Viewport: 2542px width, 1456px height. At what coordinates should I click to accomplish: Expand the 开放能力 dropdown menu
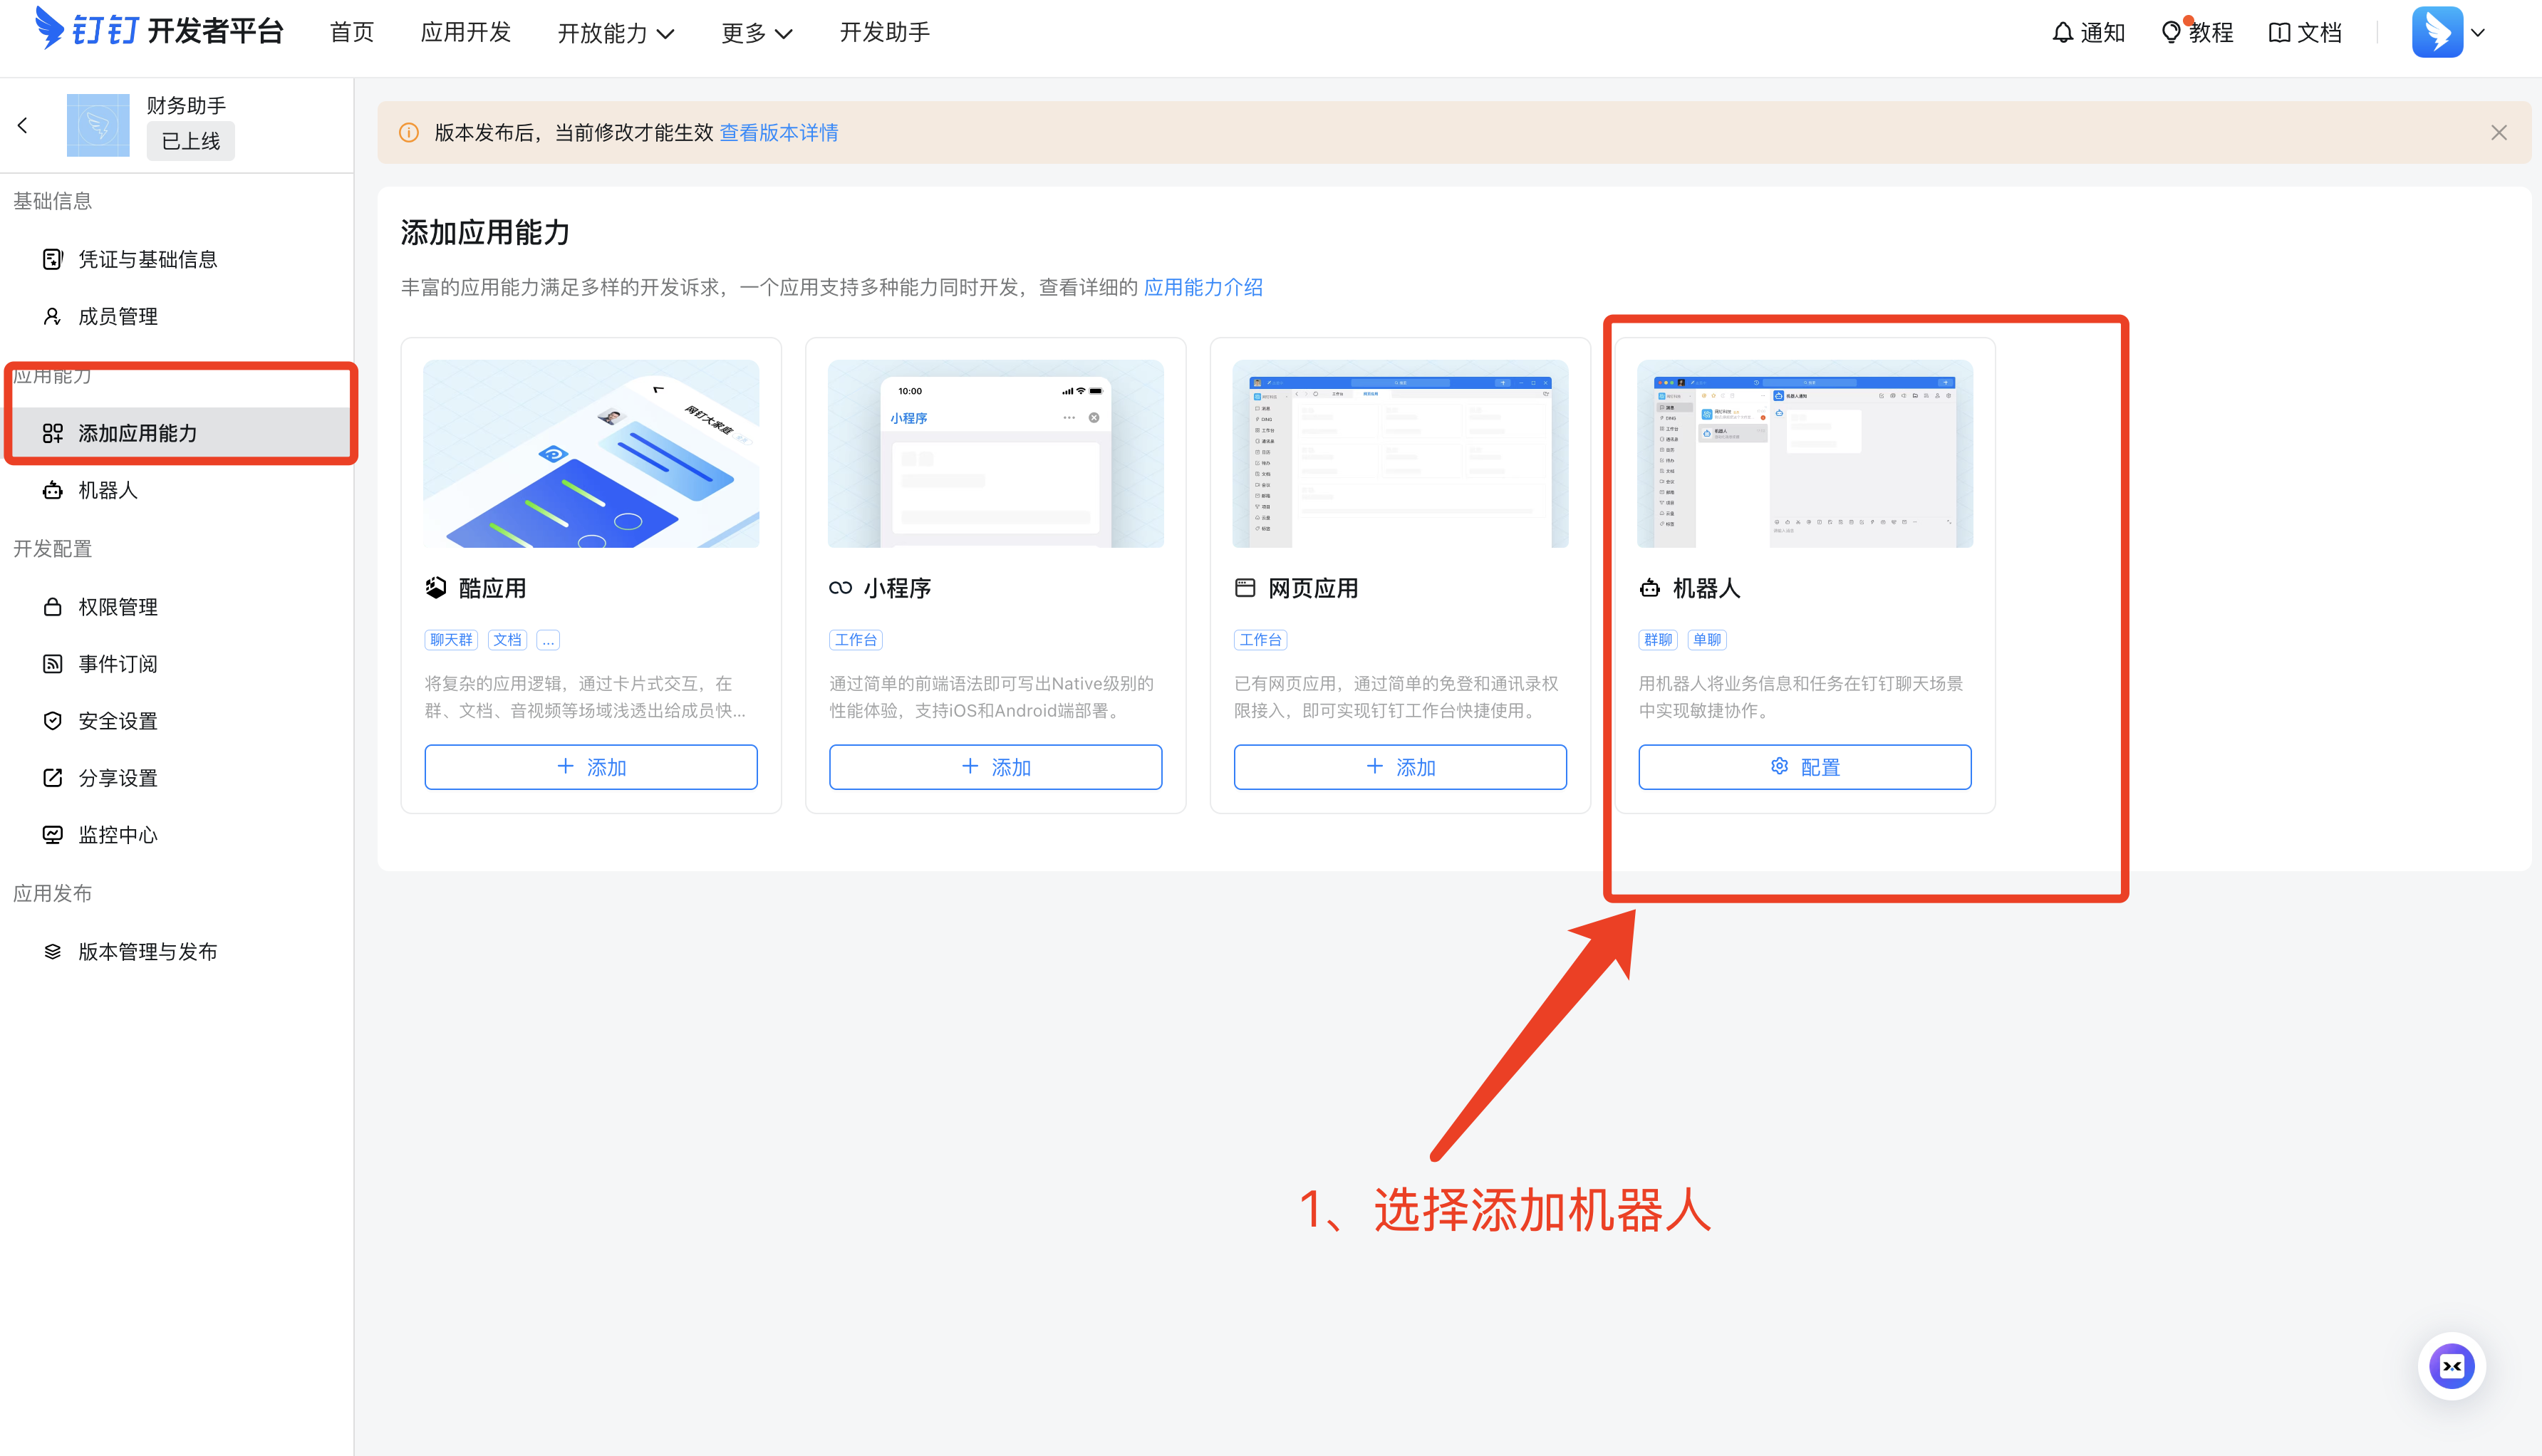[616, 33]
